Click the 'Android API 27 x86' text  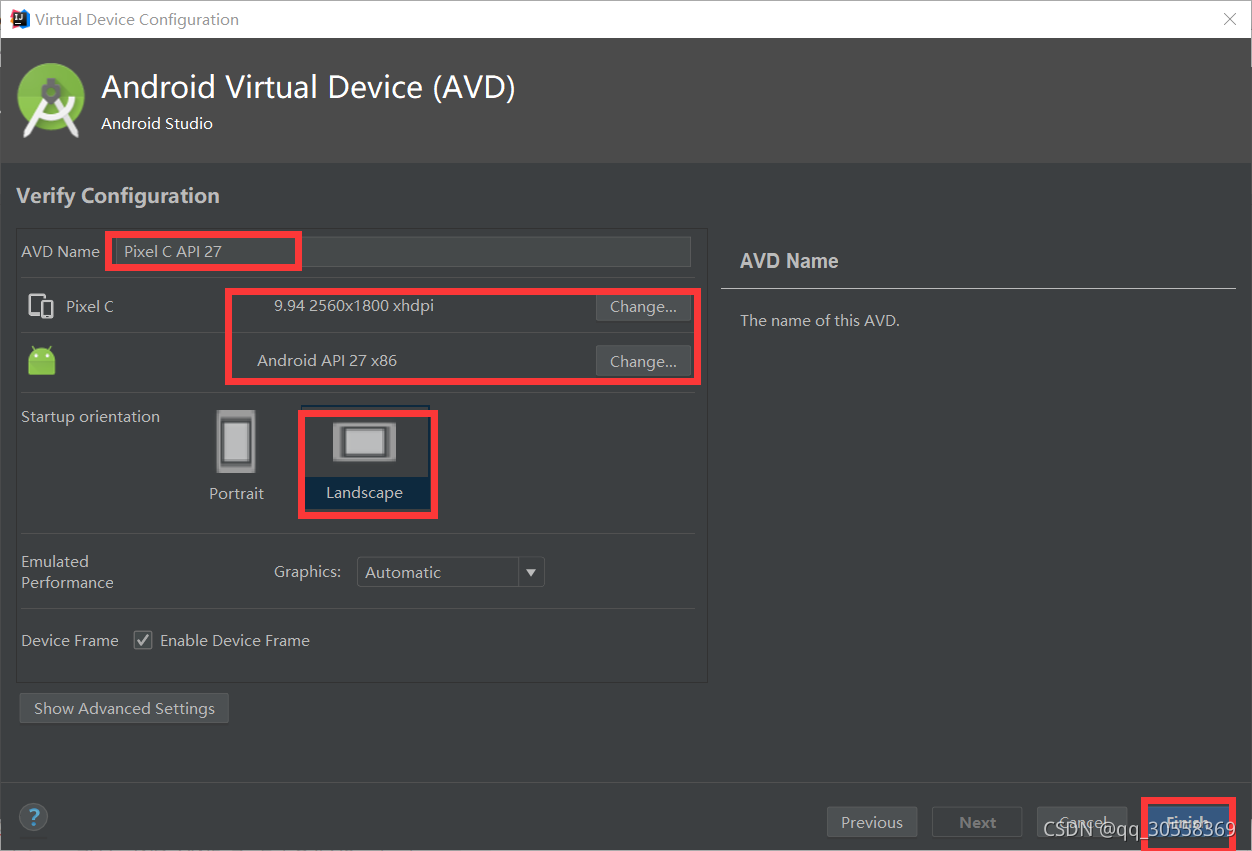pos(327,361)
